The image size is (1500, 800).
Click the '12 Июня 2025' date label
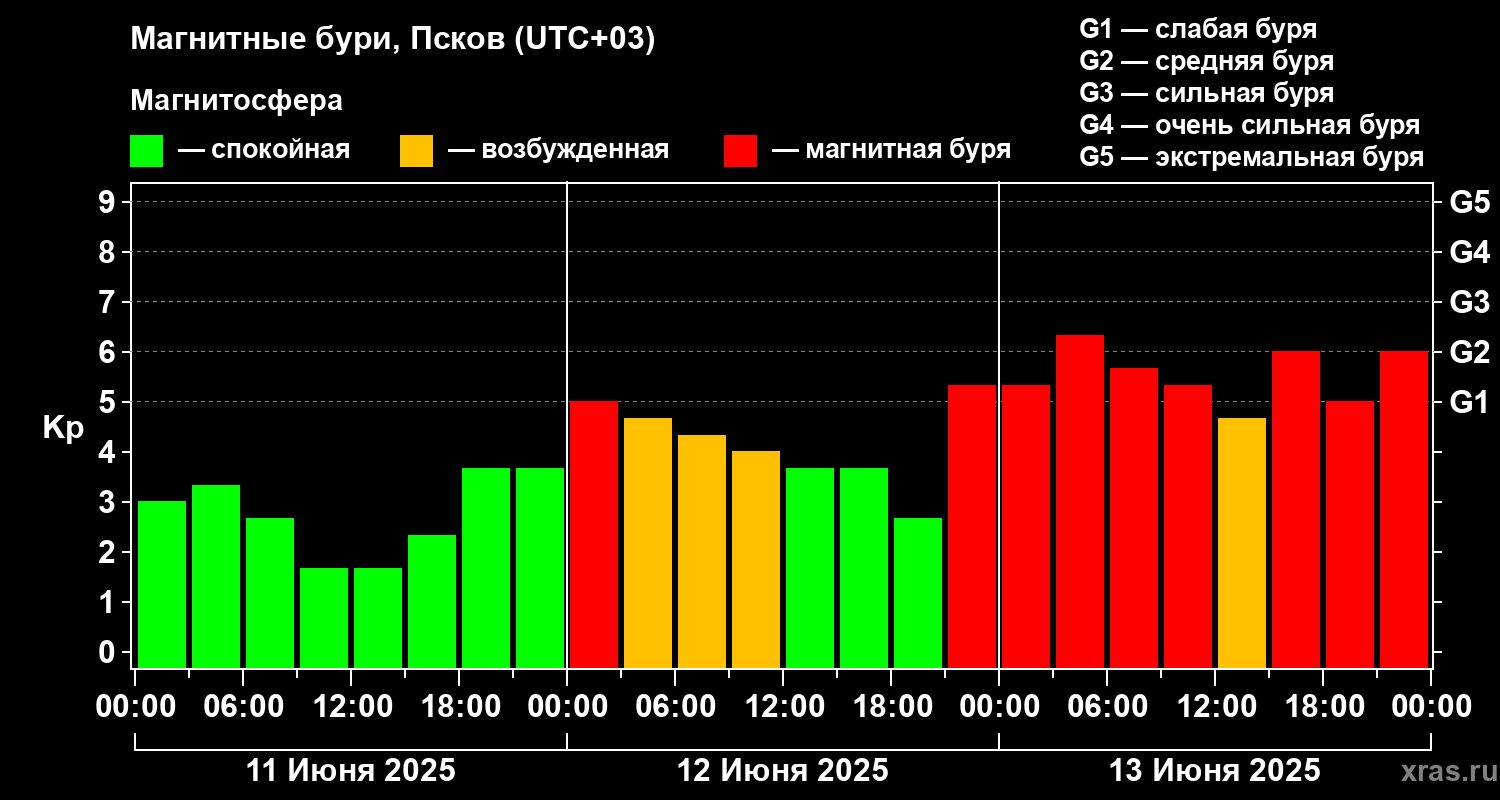[783, 771]
